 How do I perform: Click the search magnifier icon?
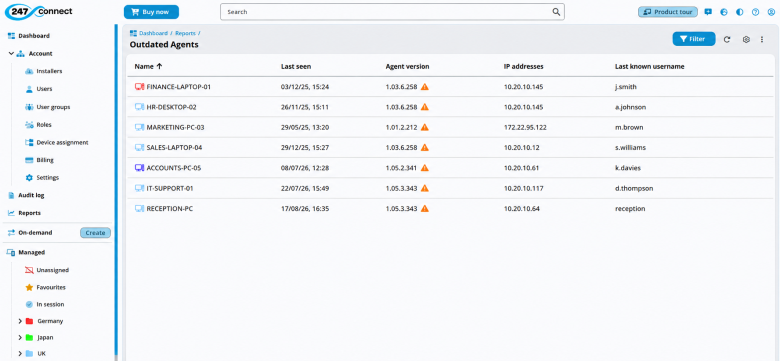click(x=556, y=12)
